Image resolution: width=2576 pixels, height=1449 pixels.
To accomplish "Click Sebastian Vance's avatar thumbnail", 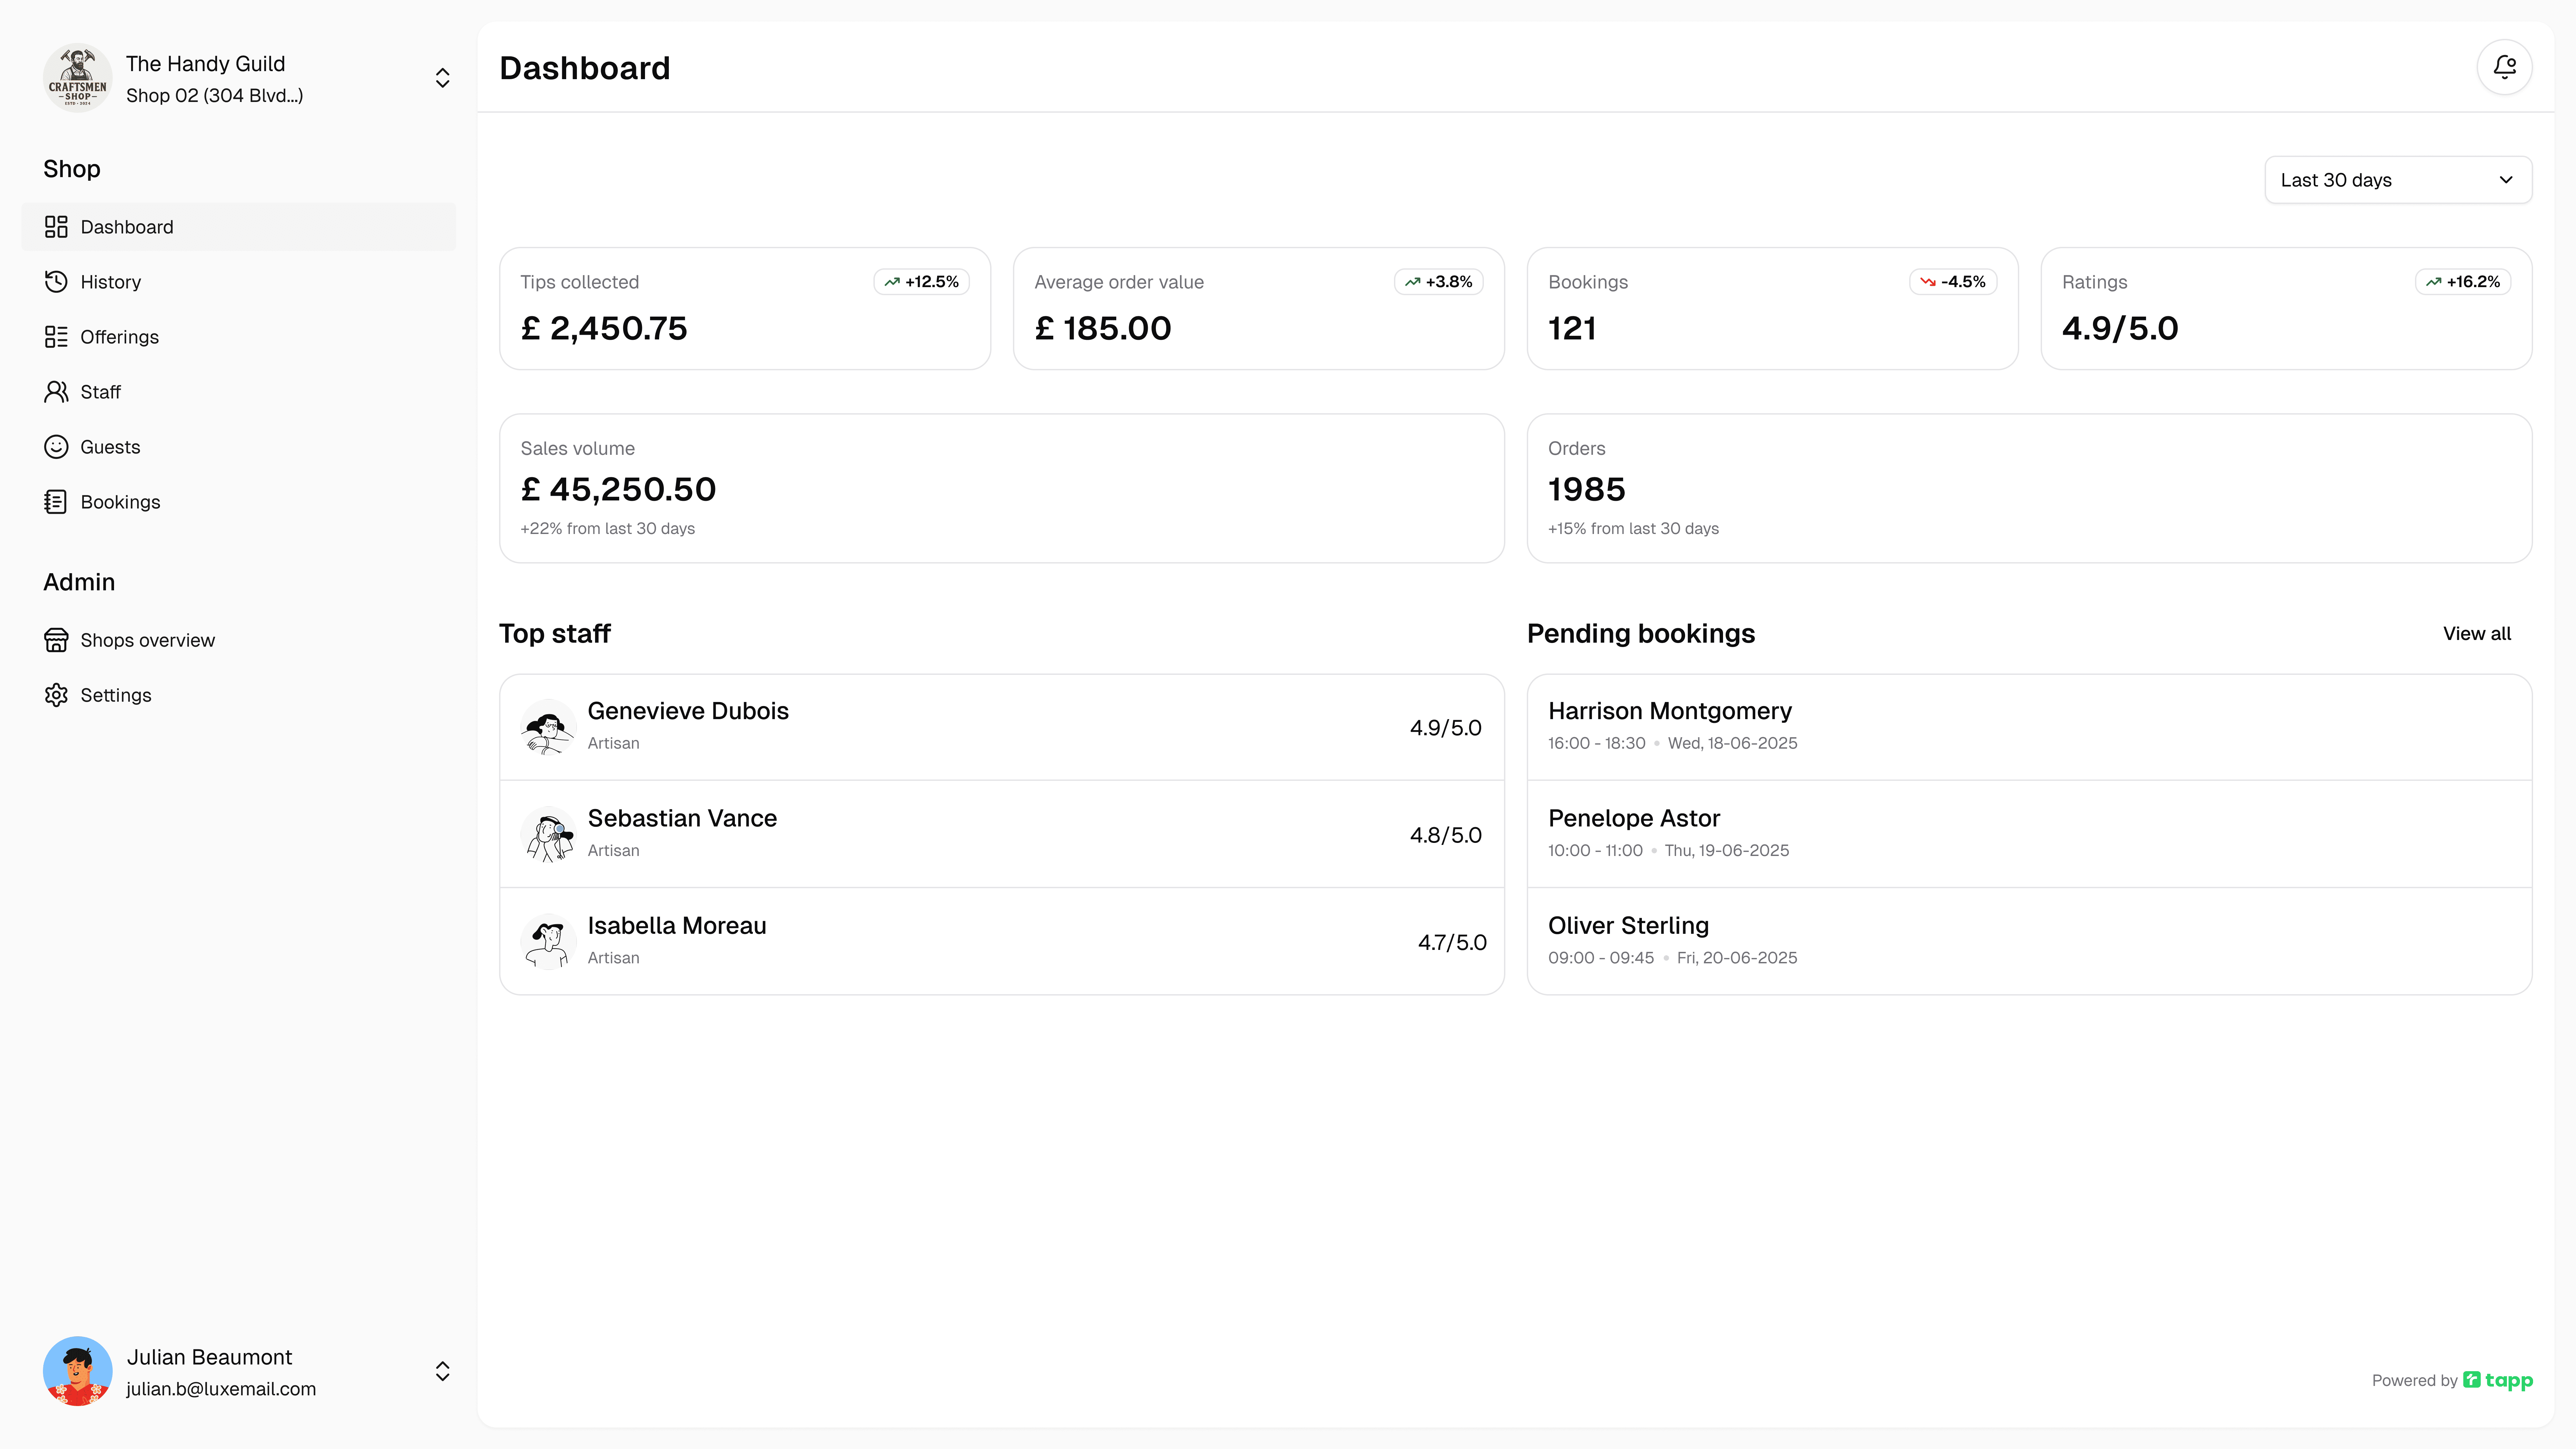I will pyautogui.click(x=548, y=834).
